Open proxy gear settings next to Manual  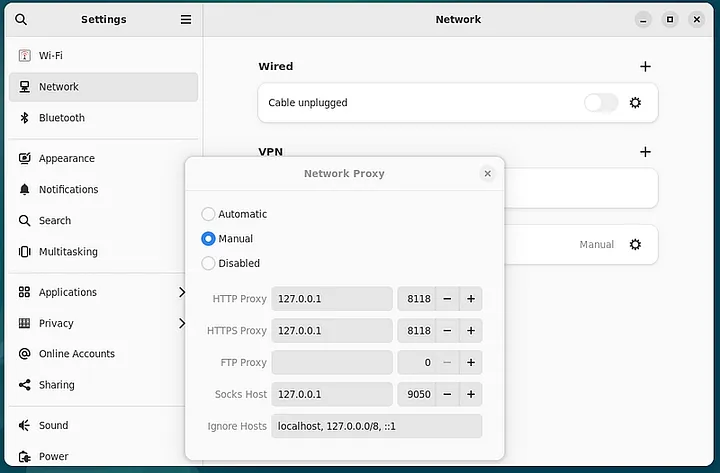tap(635, 244)
